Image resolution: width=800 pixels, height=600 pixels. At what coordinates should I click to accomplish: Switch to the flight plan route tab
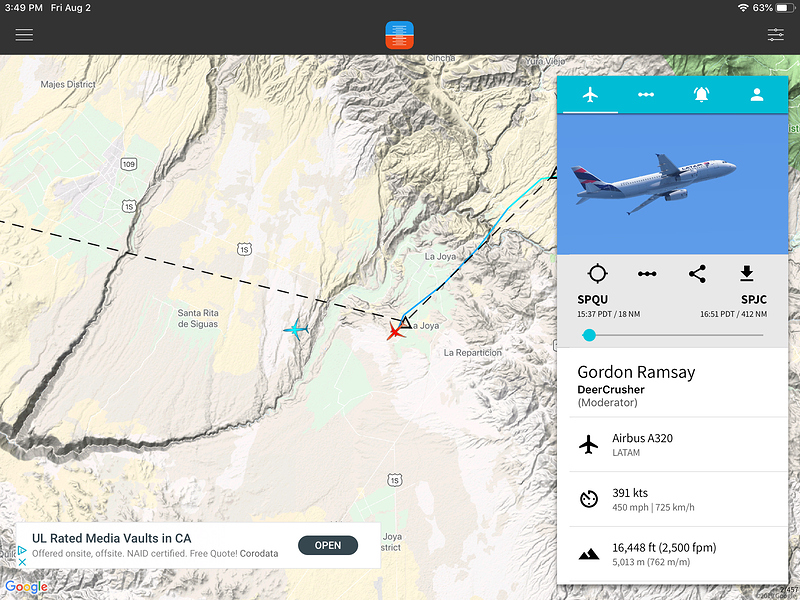(x=646, y=94)
